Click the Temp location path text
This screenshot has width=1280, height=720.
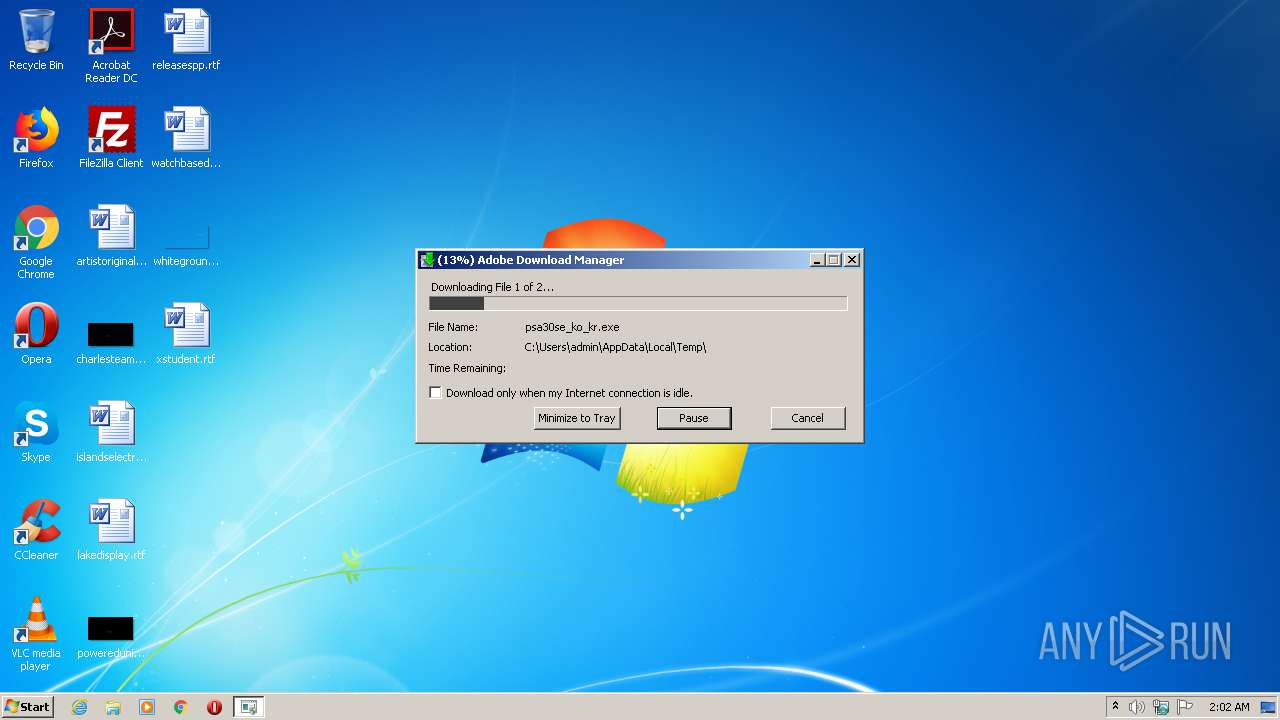615,347
